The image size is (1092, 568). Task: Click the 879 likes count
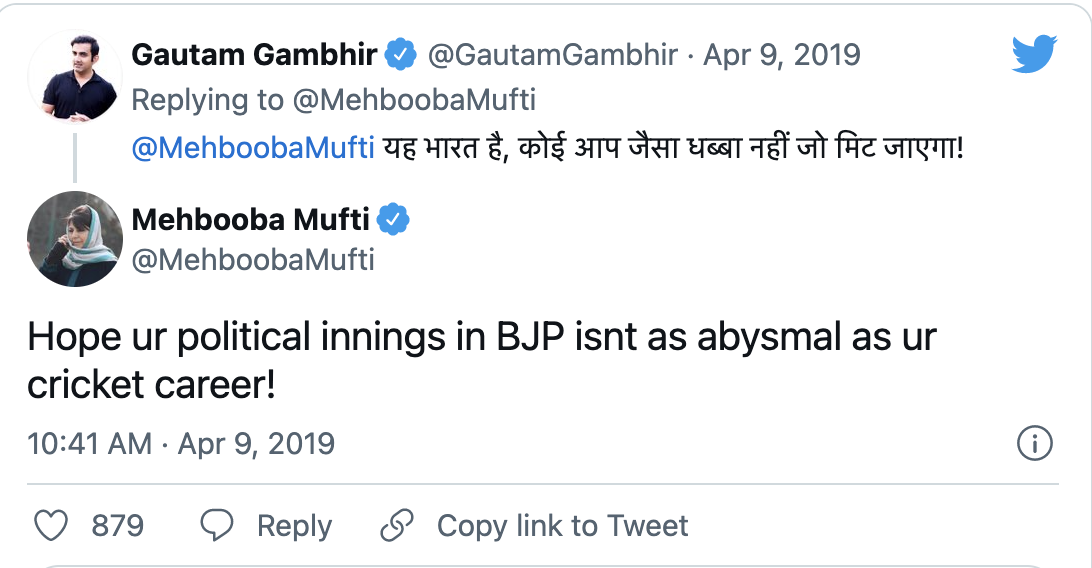click(x=118, y=526)
